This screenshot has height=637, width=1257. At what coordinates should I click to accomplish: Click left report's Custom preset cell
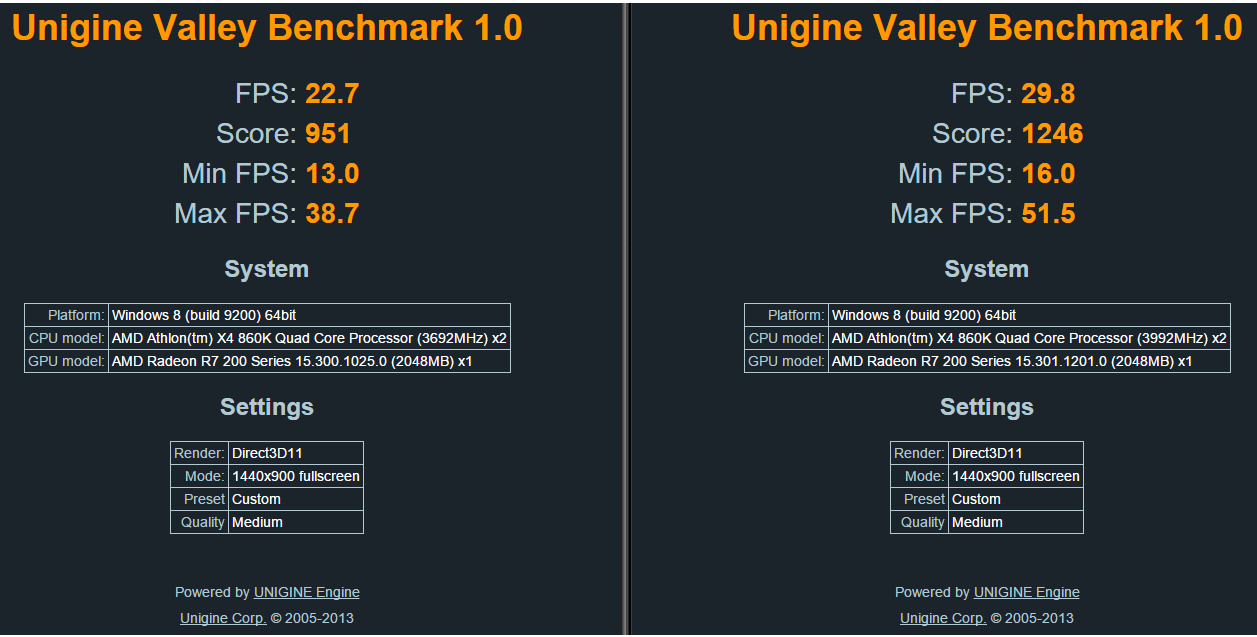pyautogui.click(x=296, y=499)
